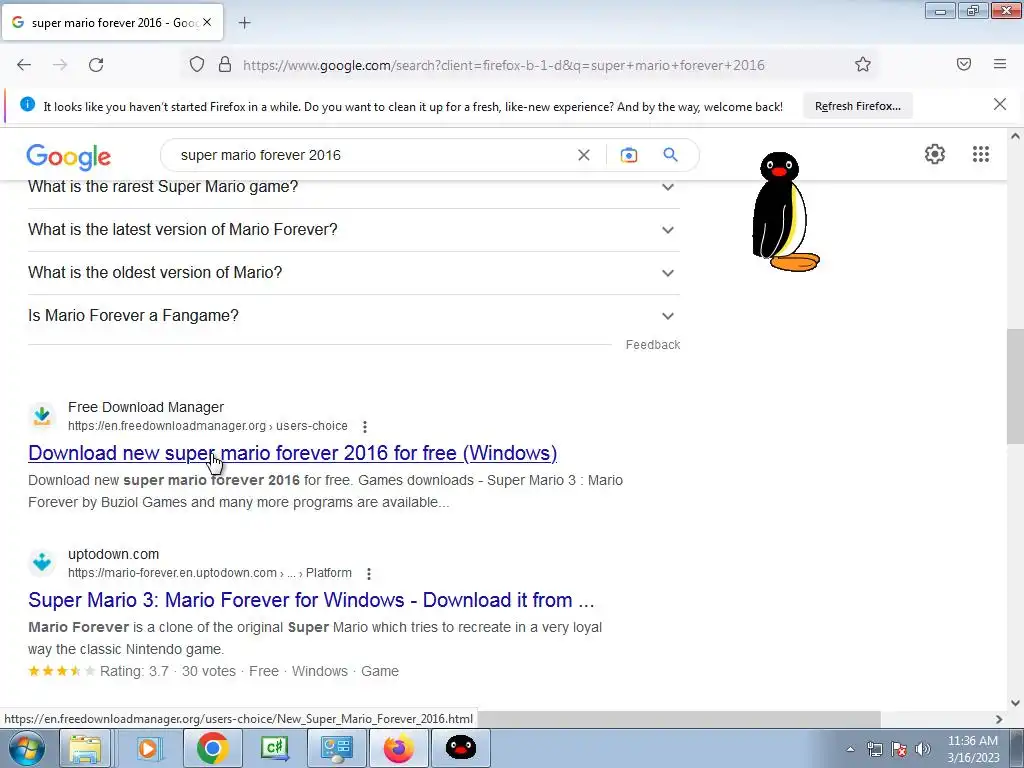Viewport: 1024px width, 768px height.
Task: Click the Feedback link
Action: (x=652, y=345)
